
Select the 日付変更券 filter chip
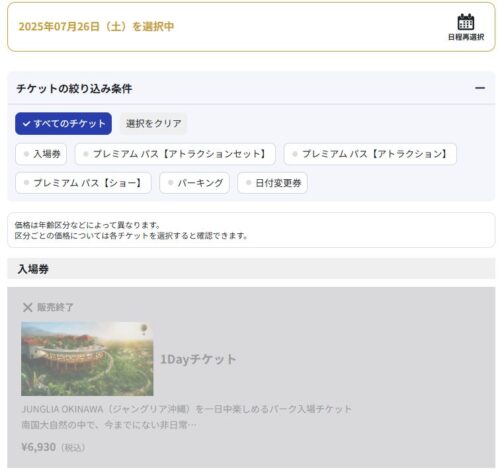(x=272, y=183)
